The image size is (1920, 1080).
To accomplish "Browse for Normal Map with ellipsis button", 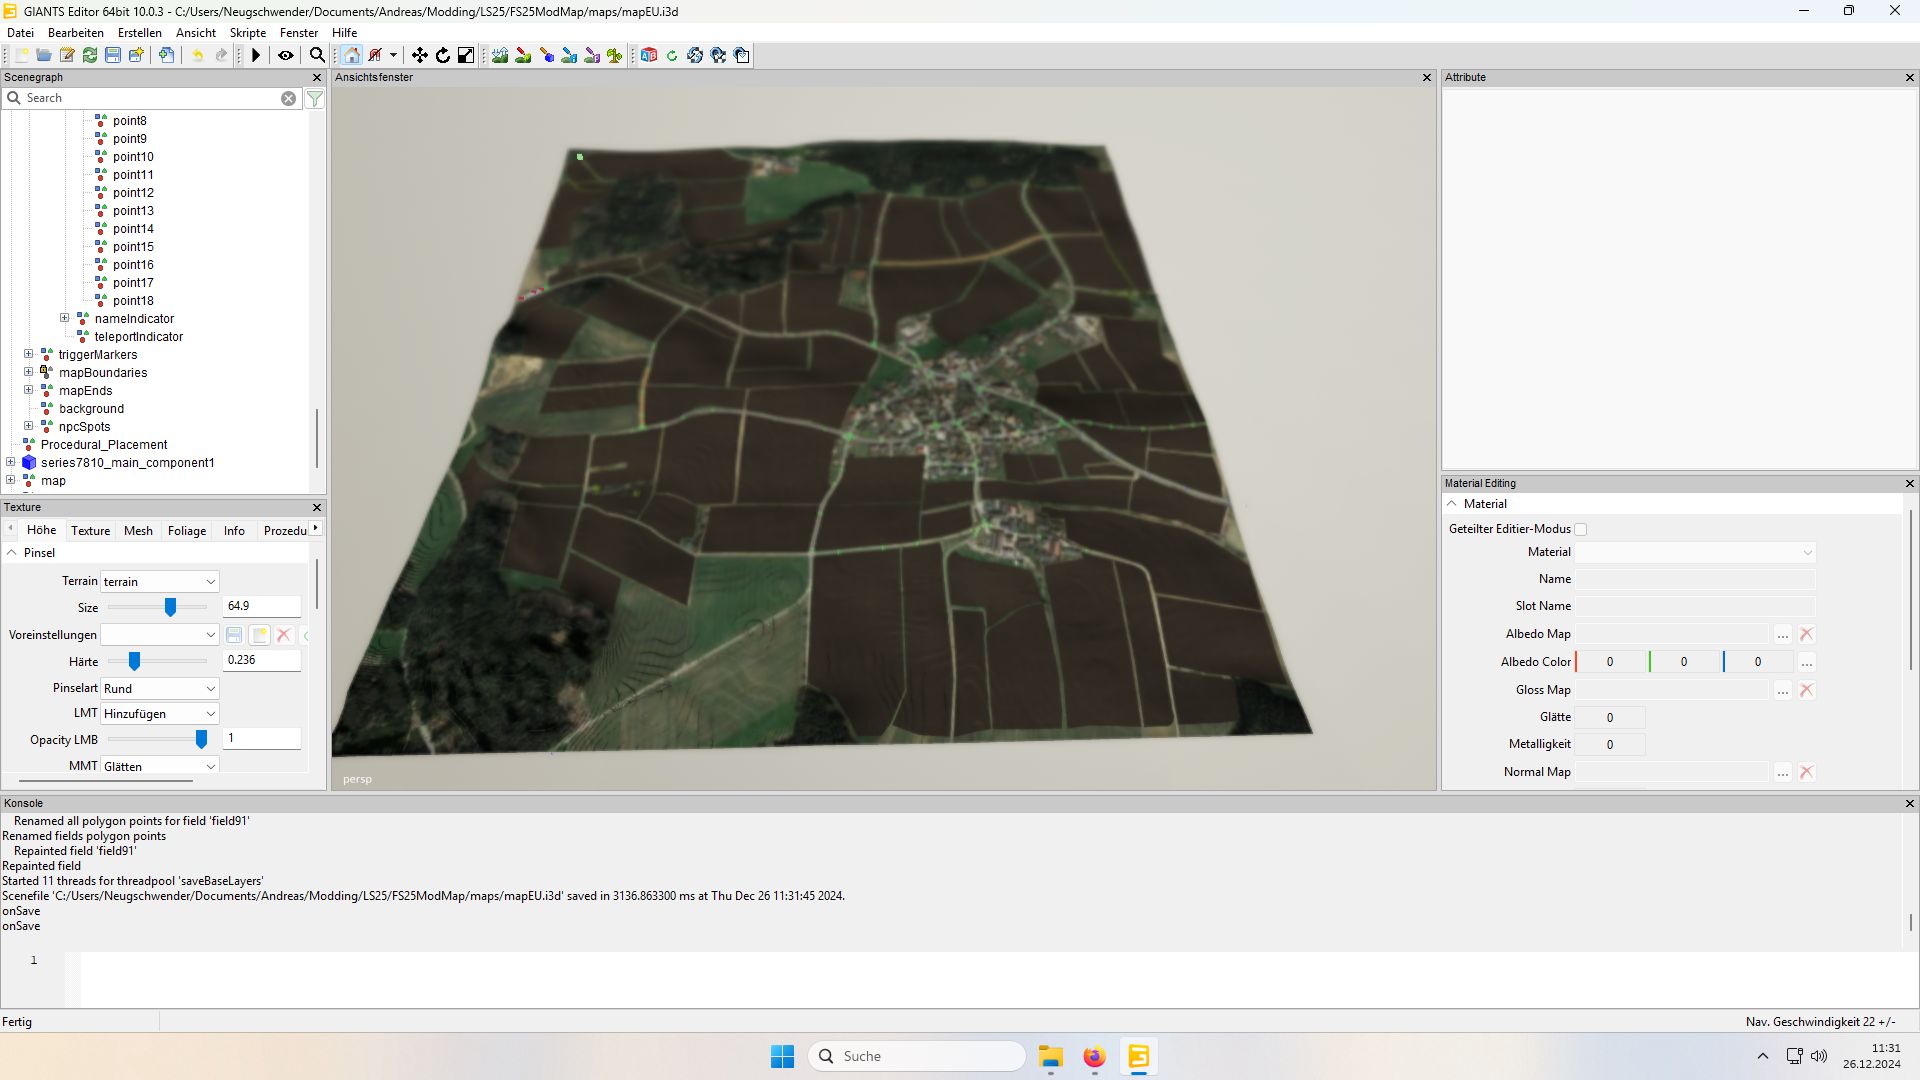I will pyautogui.click(x=1783, y=772).
